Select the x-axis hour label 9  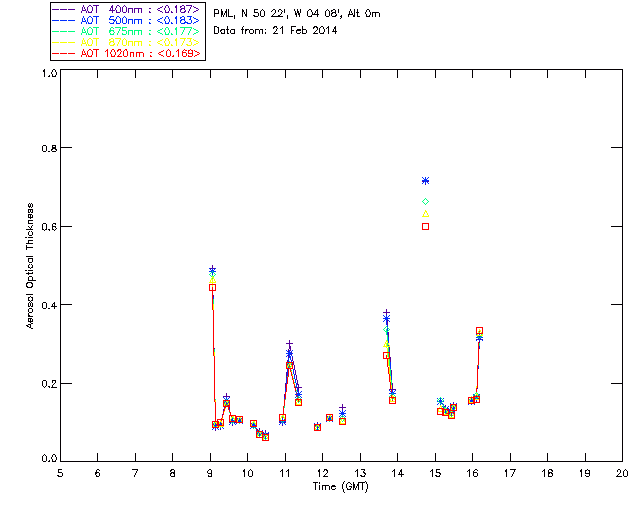click(x=210, y=473)
